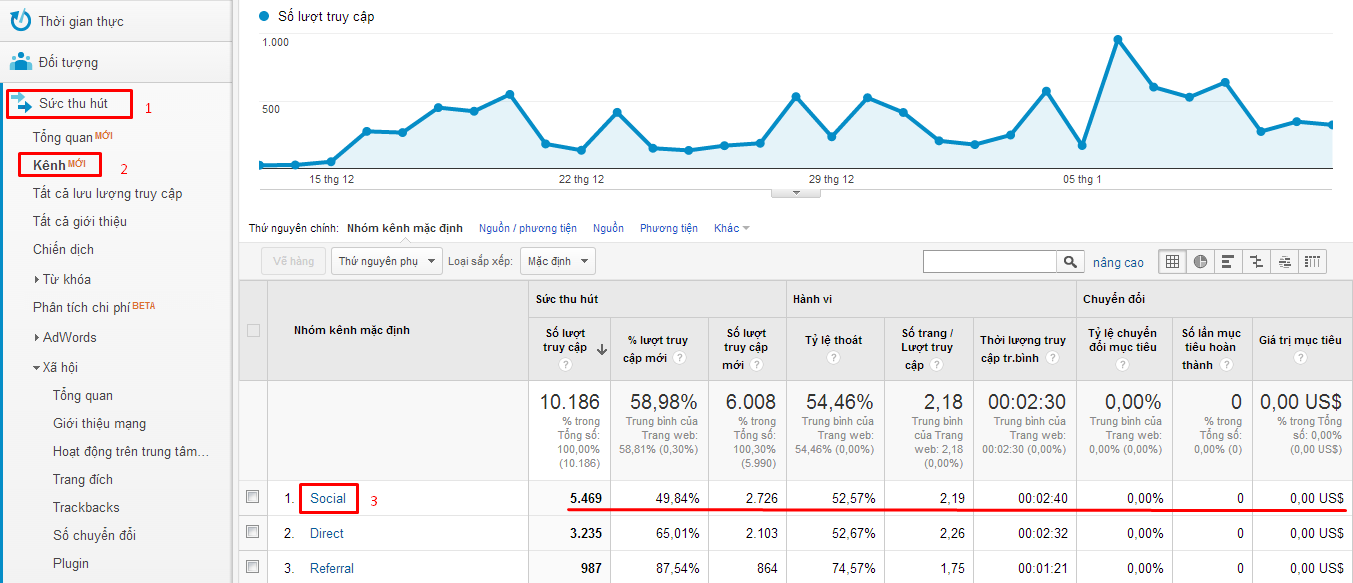
Task: Switch to pivot table view icon
Action: (x=1312, y=262)
